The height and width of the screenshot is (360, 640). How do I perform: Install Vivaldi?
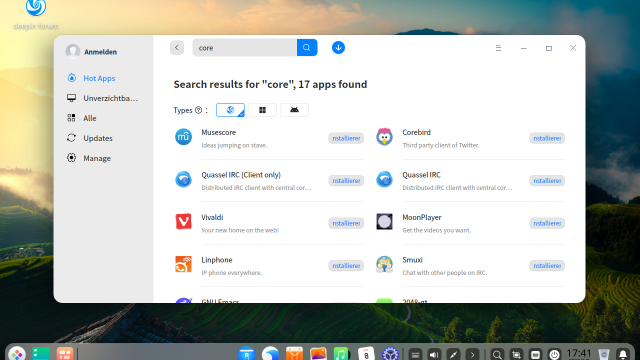point(346,223)
